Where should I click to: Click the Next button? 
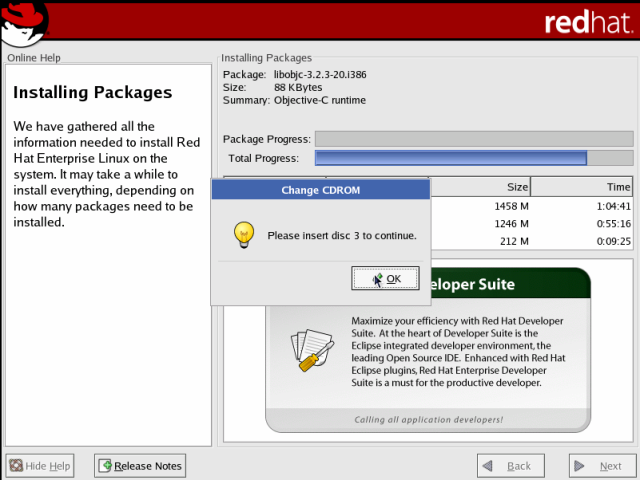[x=602, y=466]
